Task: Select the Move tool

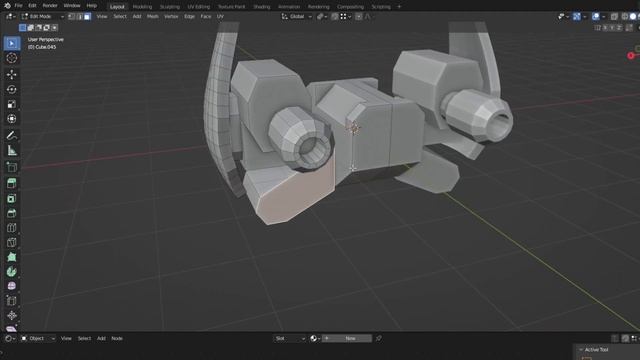Action: pos(12,74)
